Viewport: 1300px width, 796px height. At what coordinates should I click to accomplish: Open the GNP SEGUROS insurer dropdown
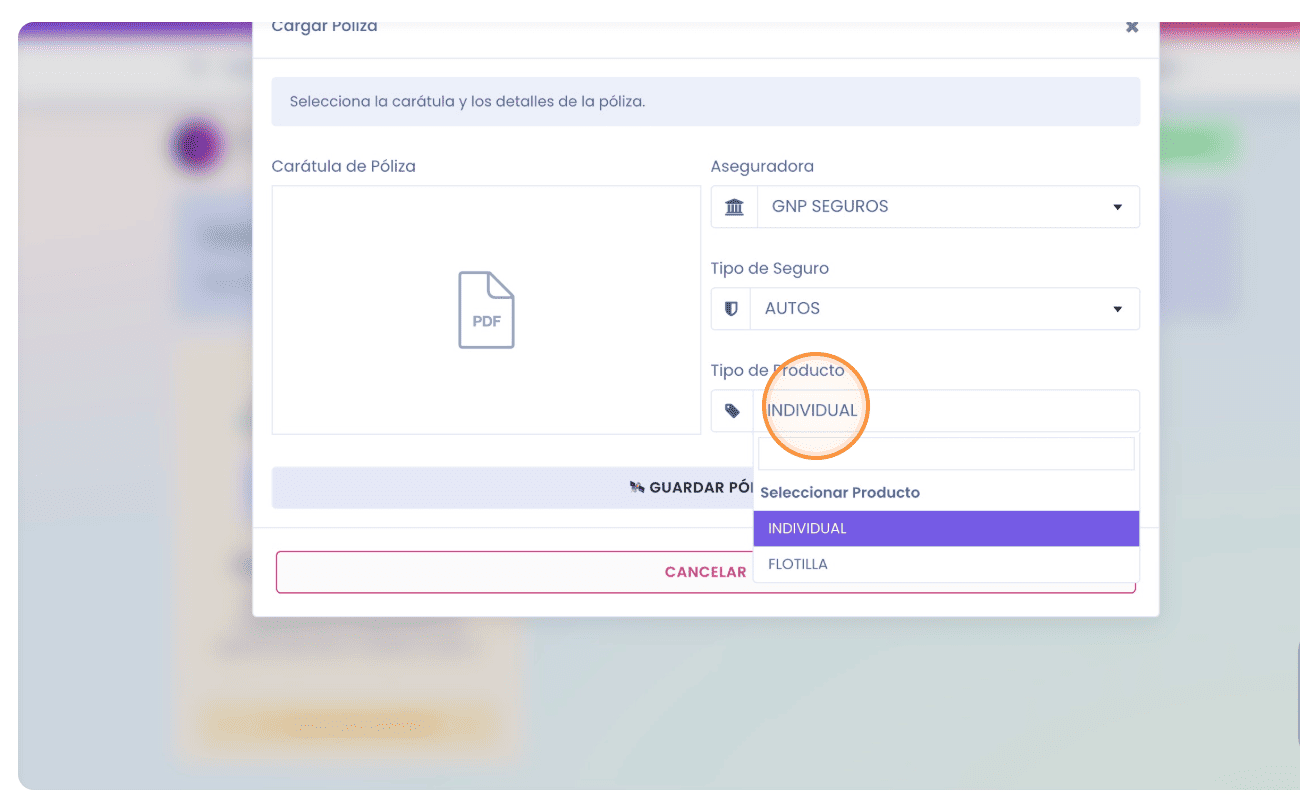pos(948,207)
